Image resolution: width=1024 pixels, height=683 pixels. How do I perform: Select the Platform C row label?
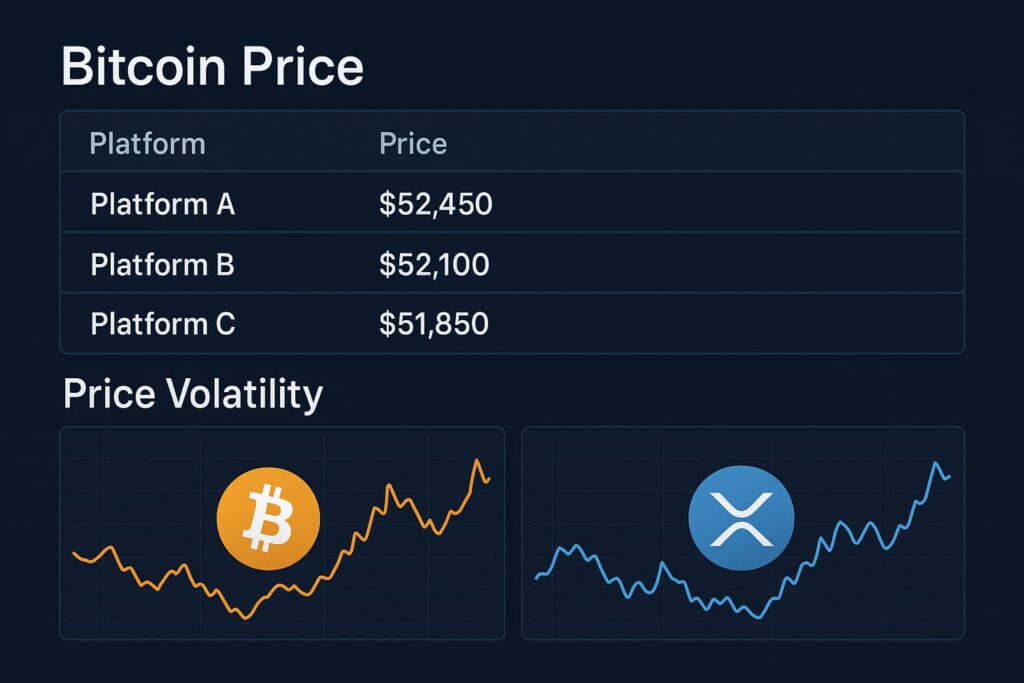(x=162, y=324)
